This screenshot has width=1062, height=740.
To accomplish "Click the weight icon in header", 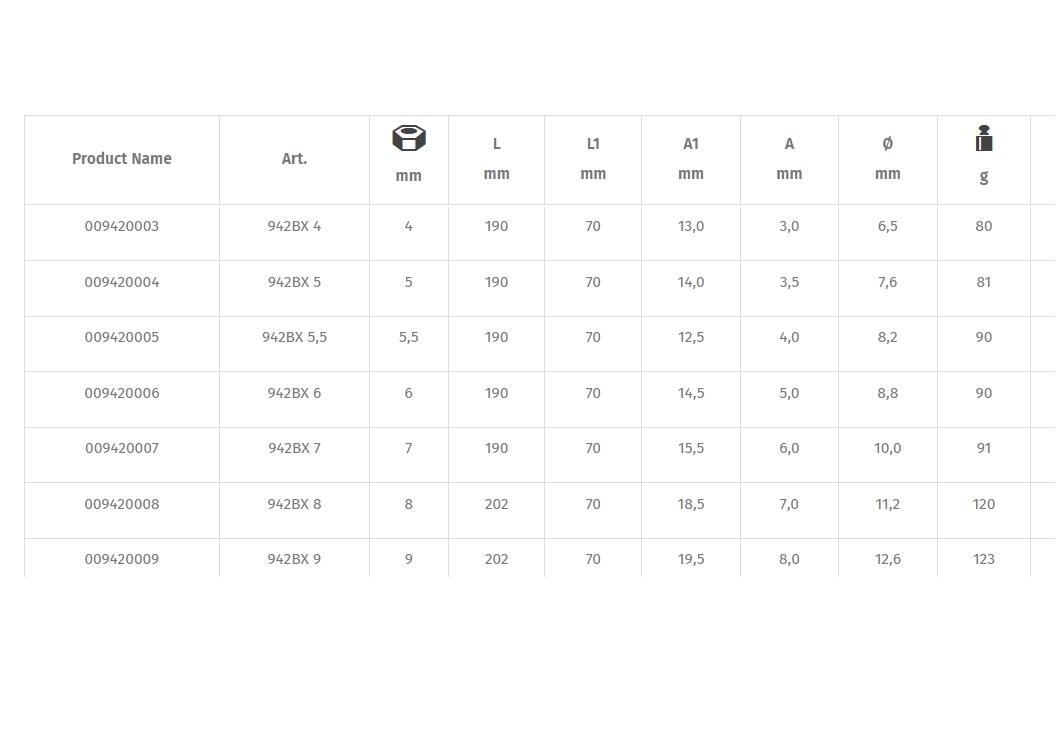I will [984, 140].
